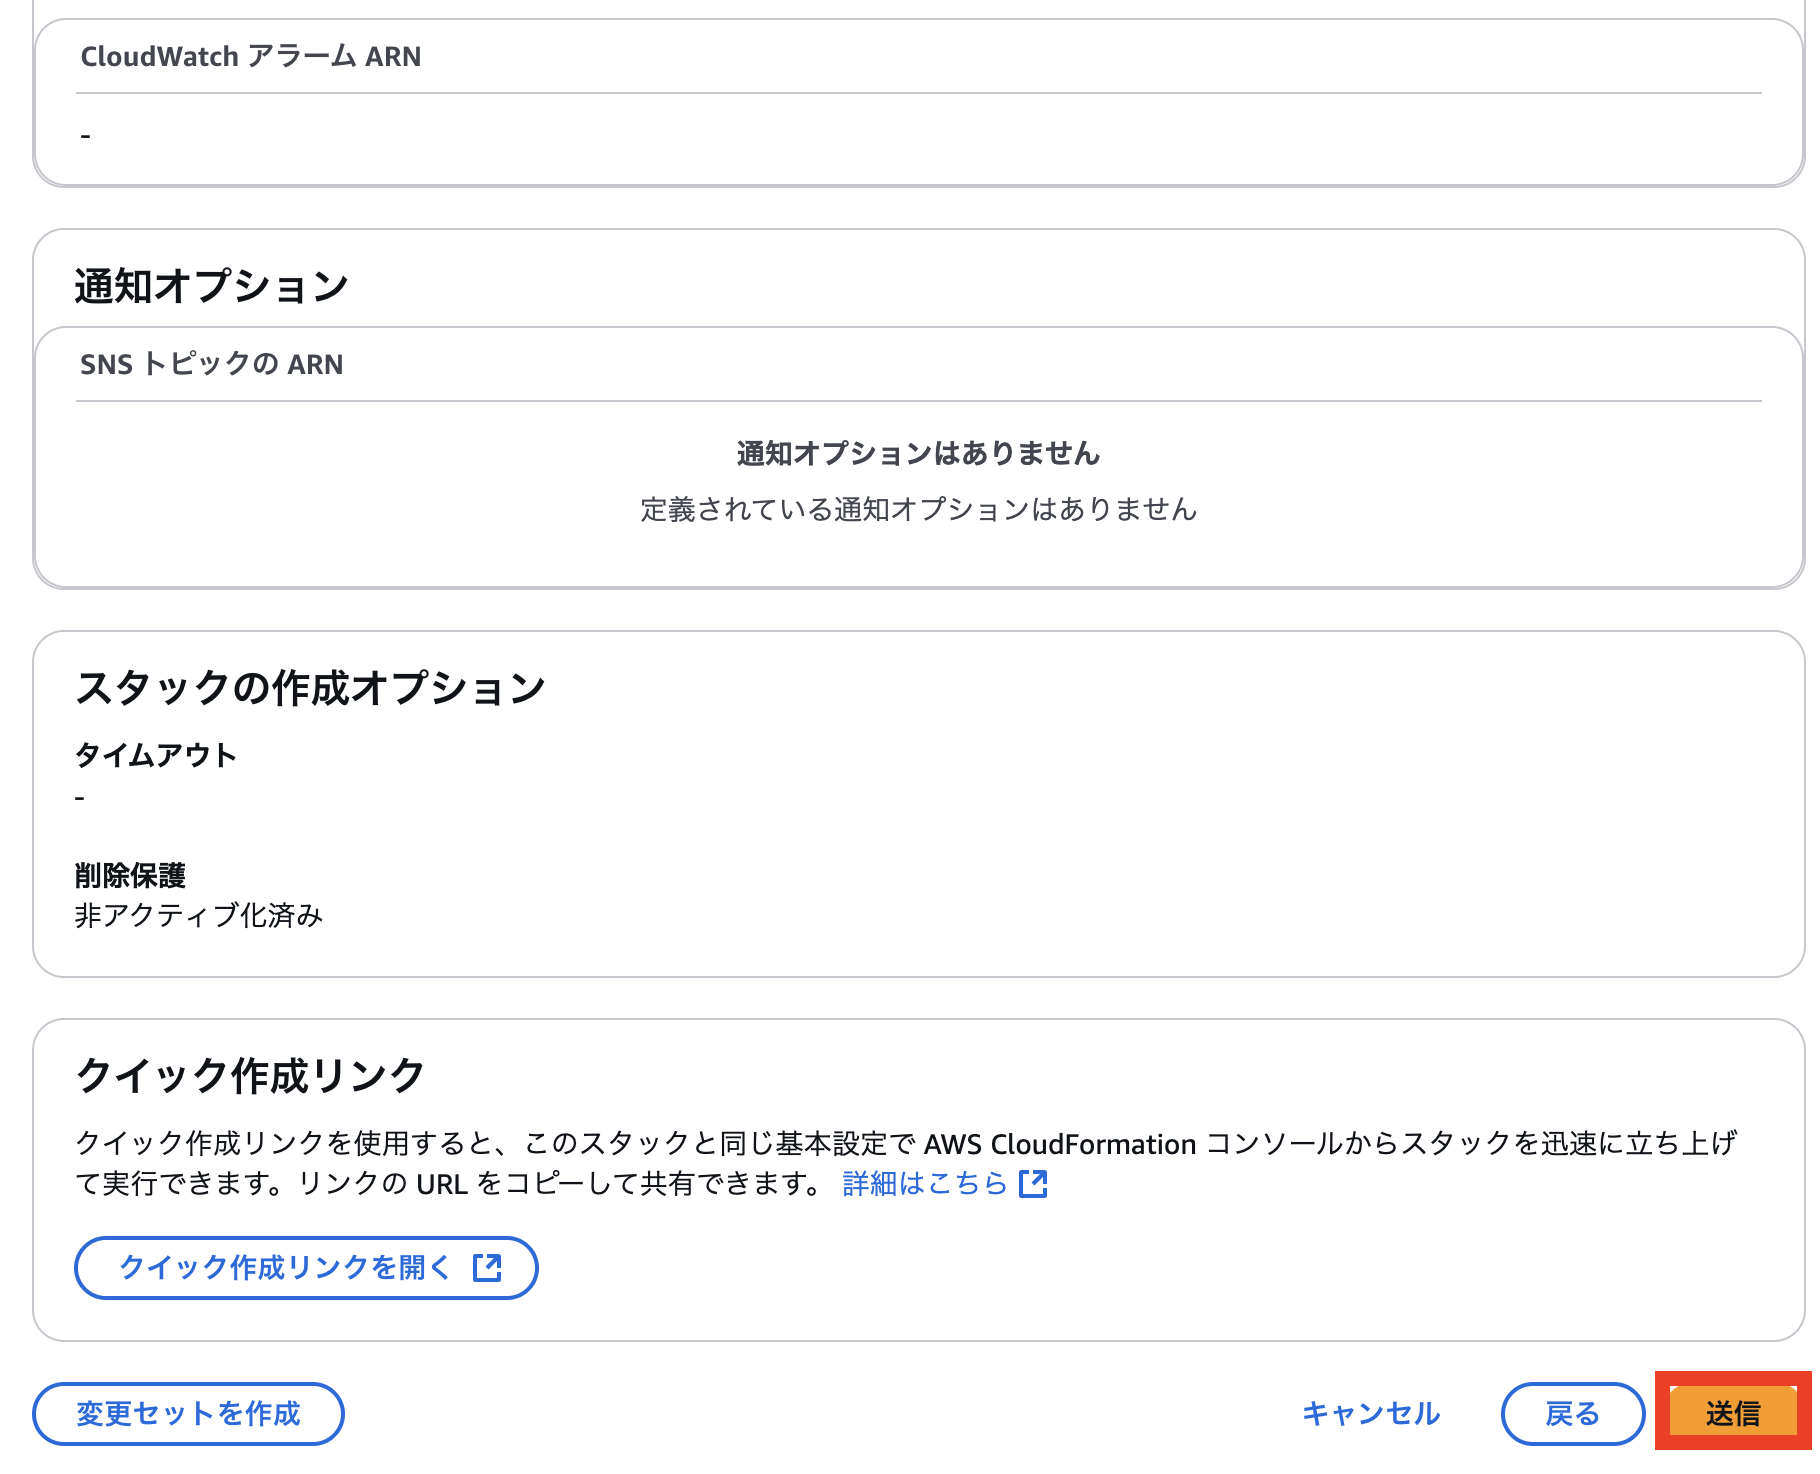1820x1474 pixels.
Task: Click the スタックの作成オプション section header
Action: click(x=310, y=686)
